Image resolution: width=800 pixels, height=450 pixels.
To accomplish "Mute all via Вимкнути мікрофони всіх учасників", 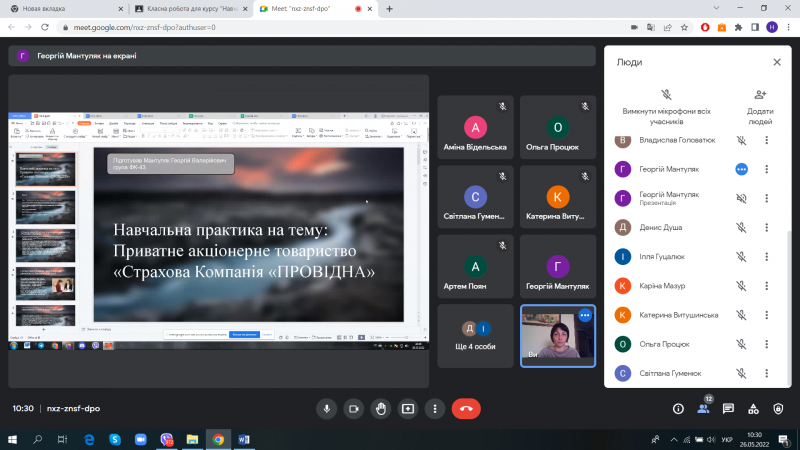I will point(666,106).
